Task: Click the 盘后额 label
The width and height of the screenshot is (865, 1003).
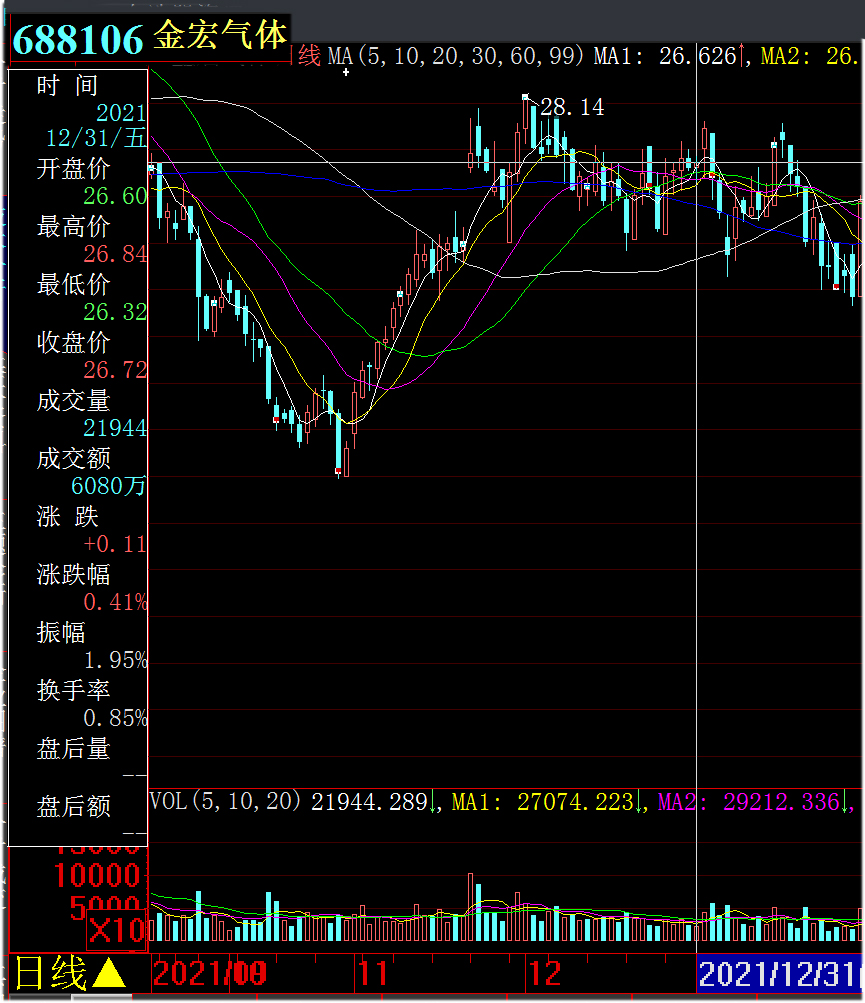Action: pos(73,806)
